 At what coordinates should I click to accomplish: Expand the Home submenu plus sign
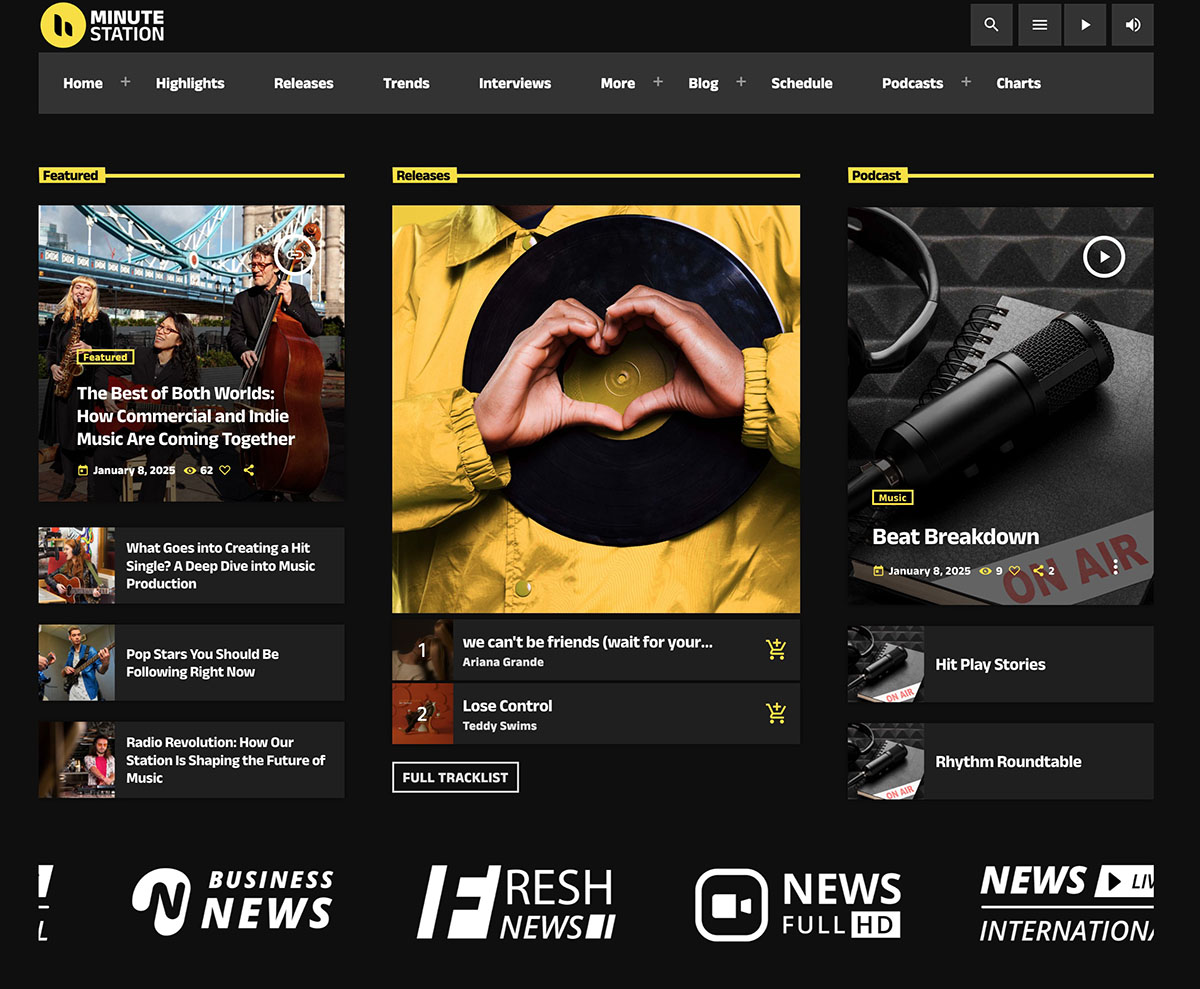point(125,82)
